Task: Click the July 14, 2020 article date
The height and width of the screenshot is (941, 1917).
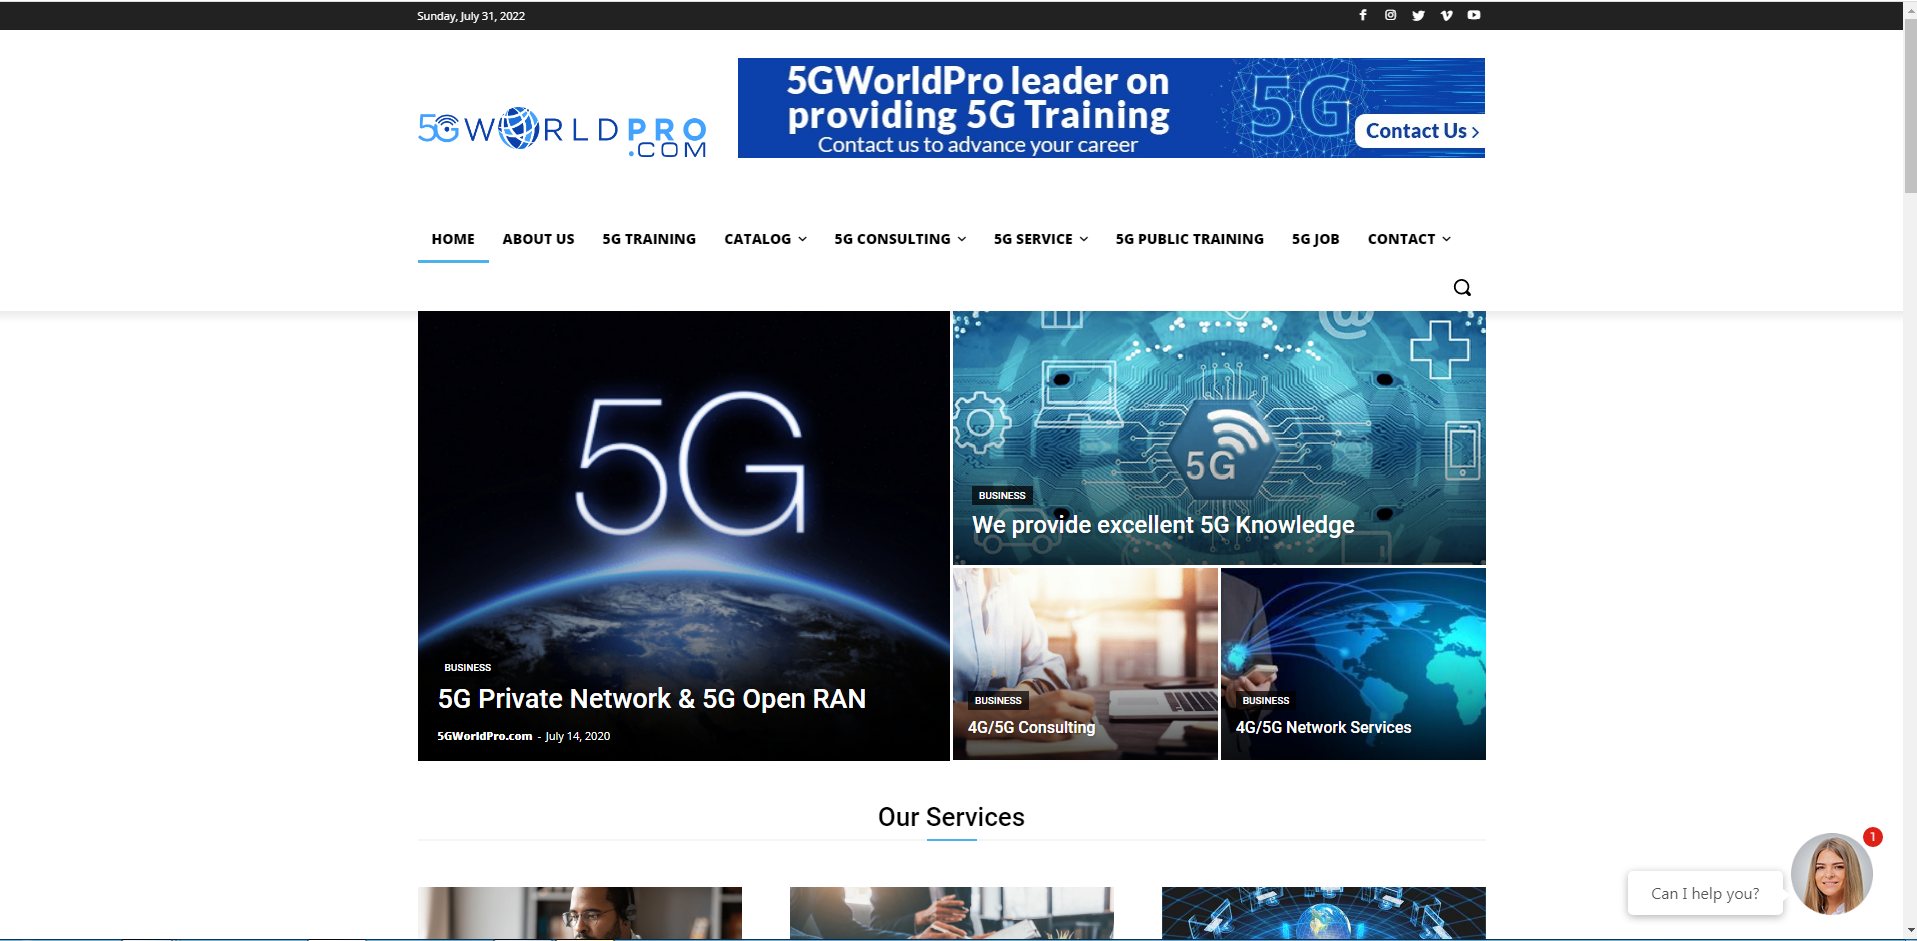Action: tap(578, 736)
